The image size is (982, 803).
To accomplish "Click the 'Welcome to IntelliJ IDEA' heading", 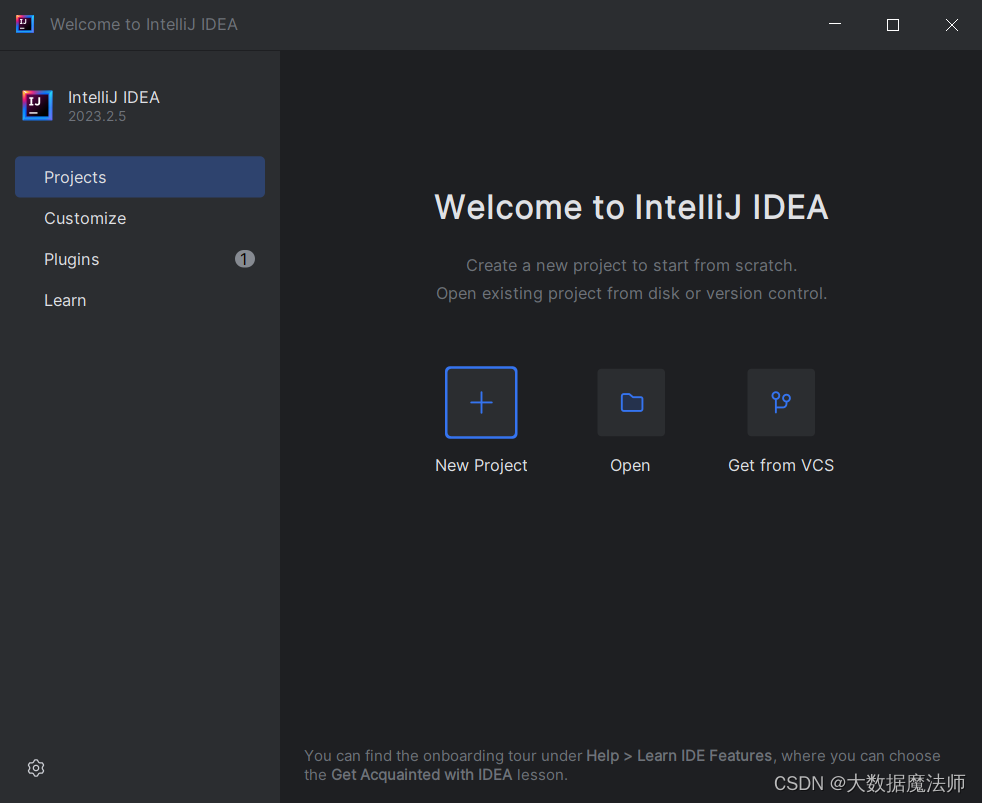I will coord(631,207).
